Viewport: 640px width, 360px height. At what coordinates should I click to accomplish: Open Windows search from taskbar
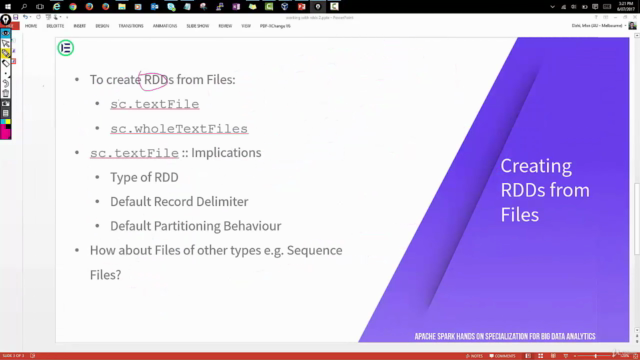point(24,7)
